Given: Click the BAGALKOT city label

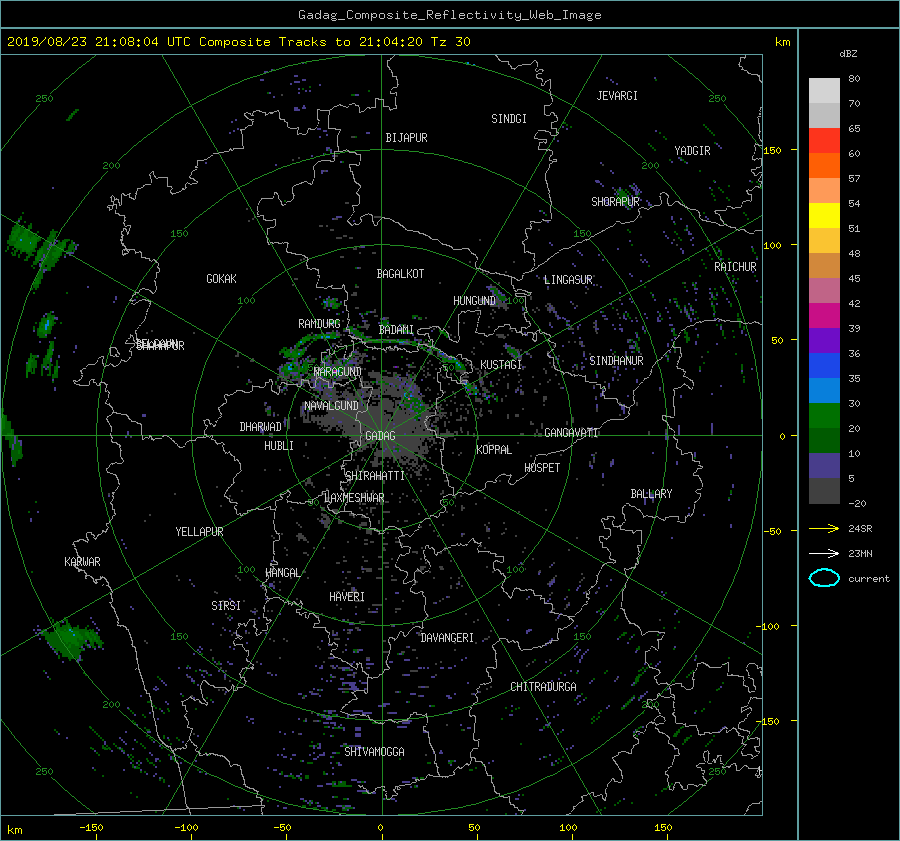Looking at the screenshot, I should click(x=400, y=274).
